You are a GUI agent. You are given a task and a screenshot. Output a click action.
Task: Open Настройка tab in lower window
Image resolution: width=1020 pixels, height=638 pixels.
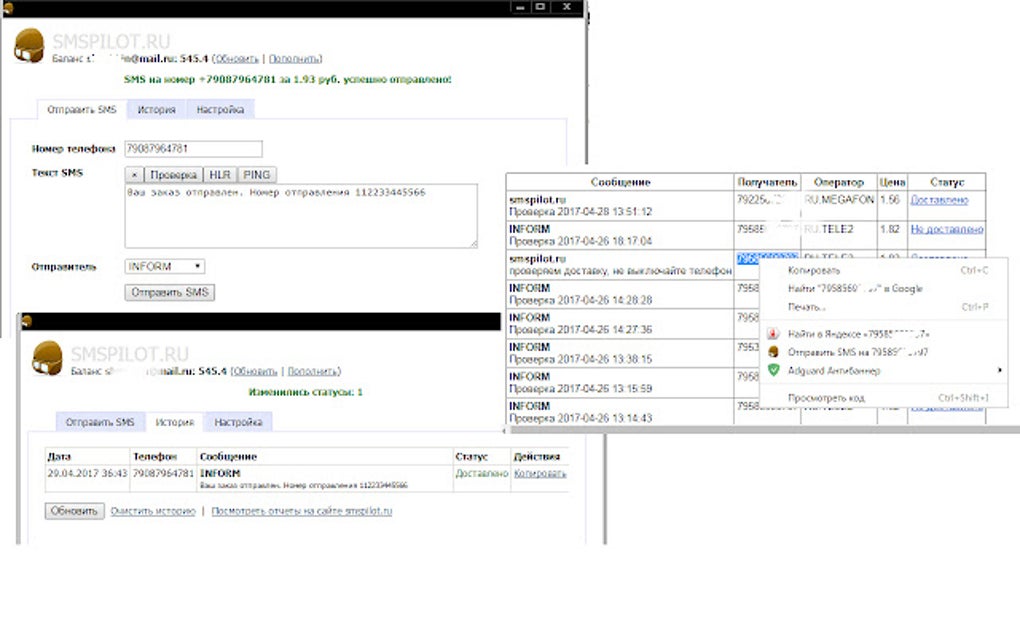(x=238, y=422)
